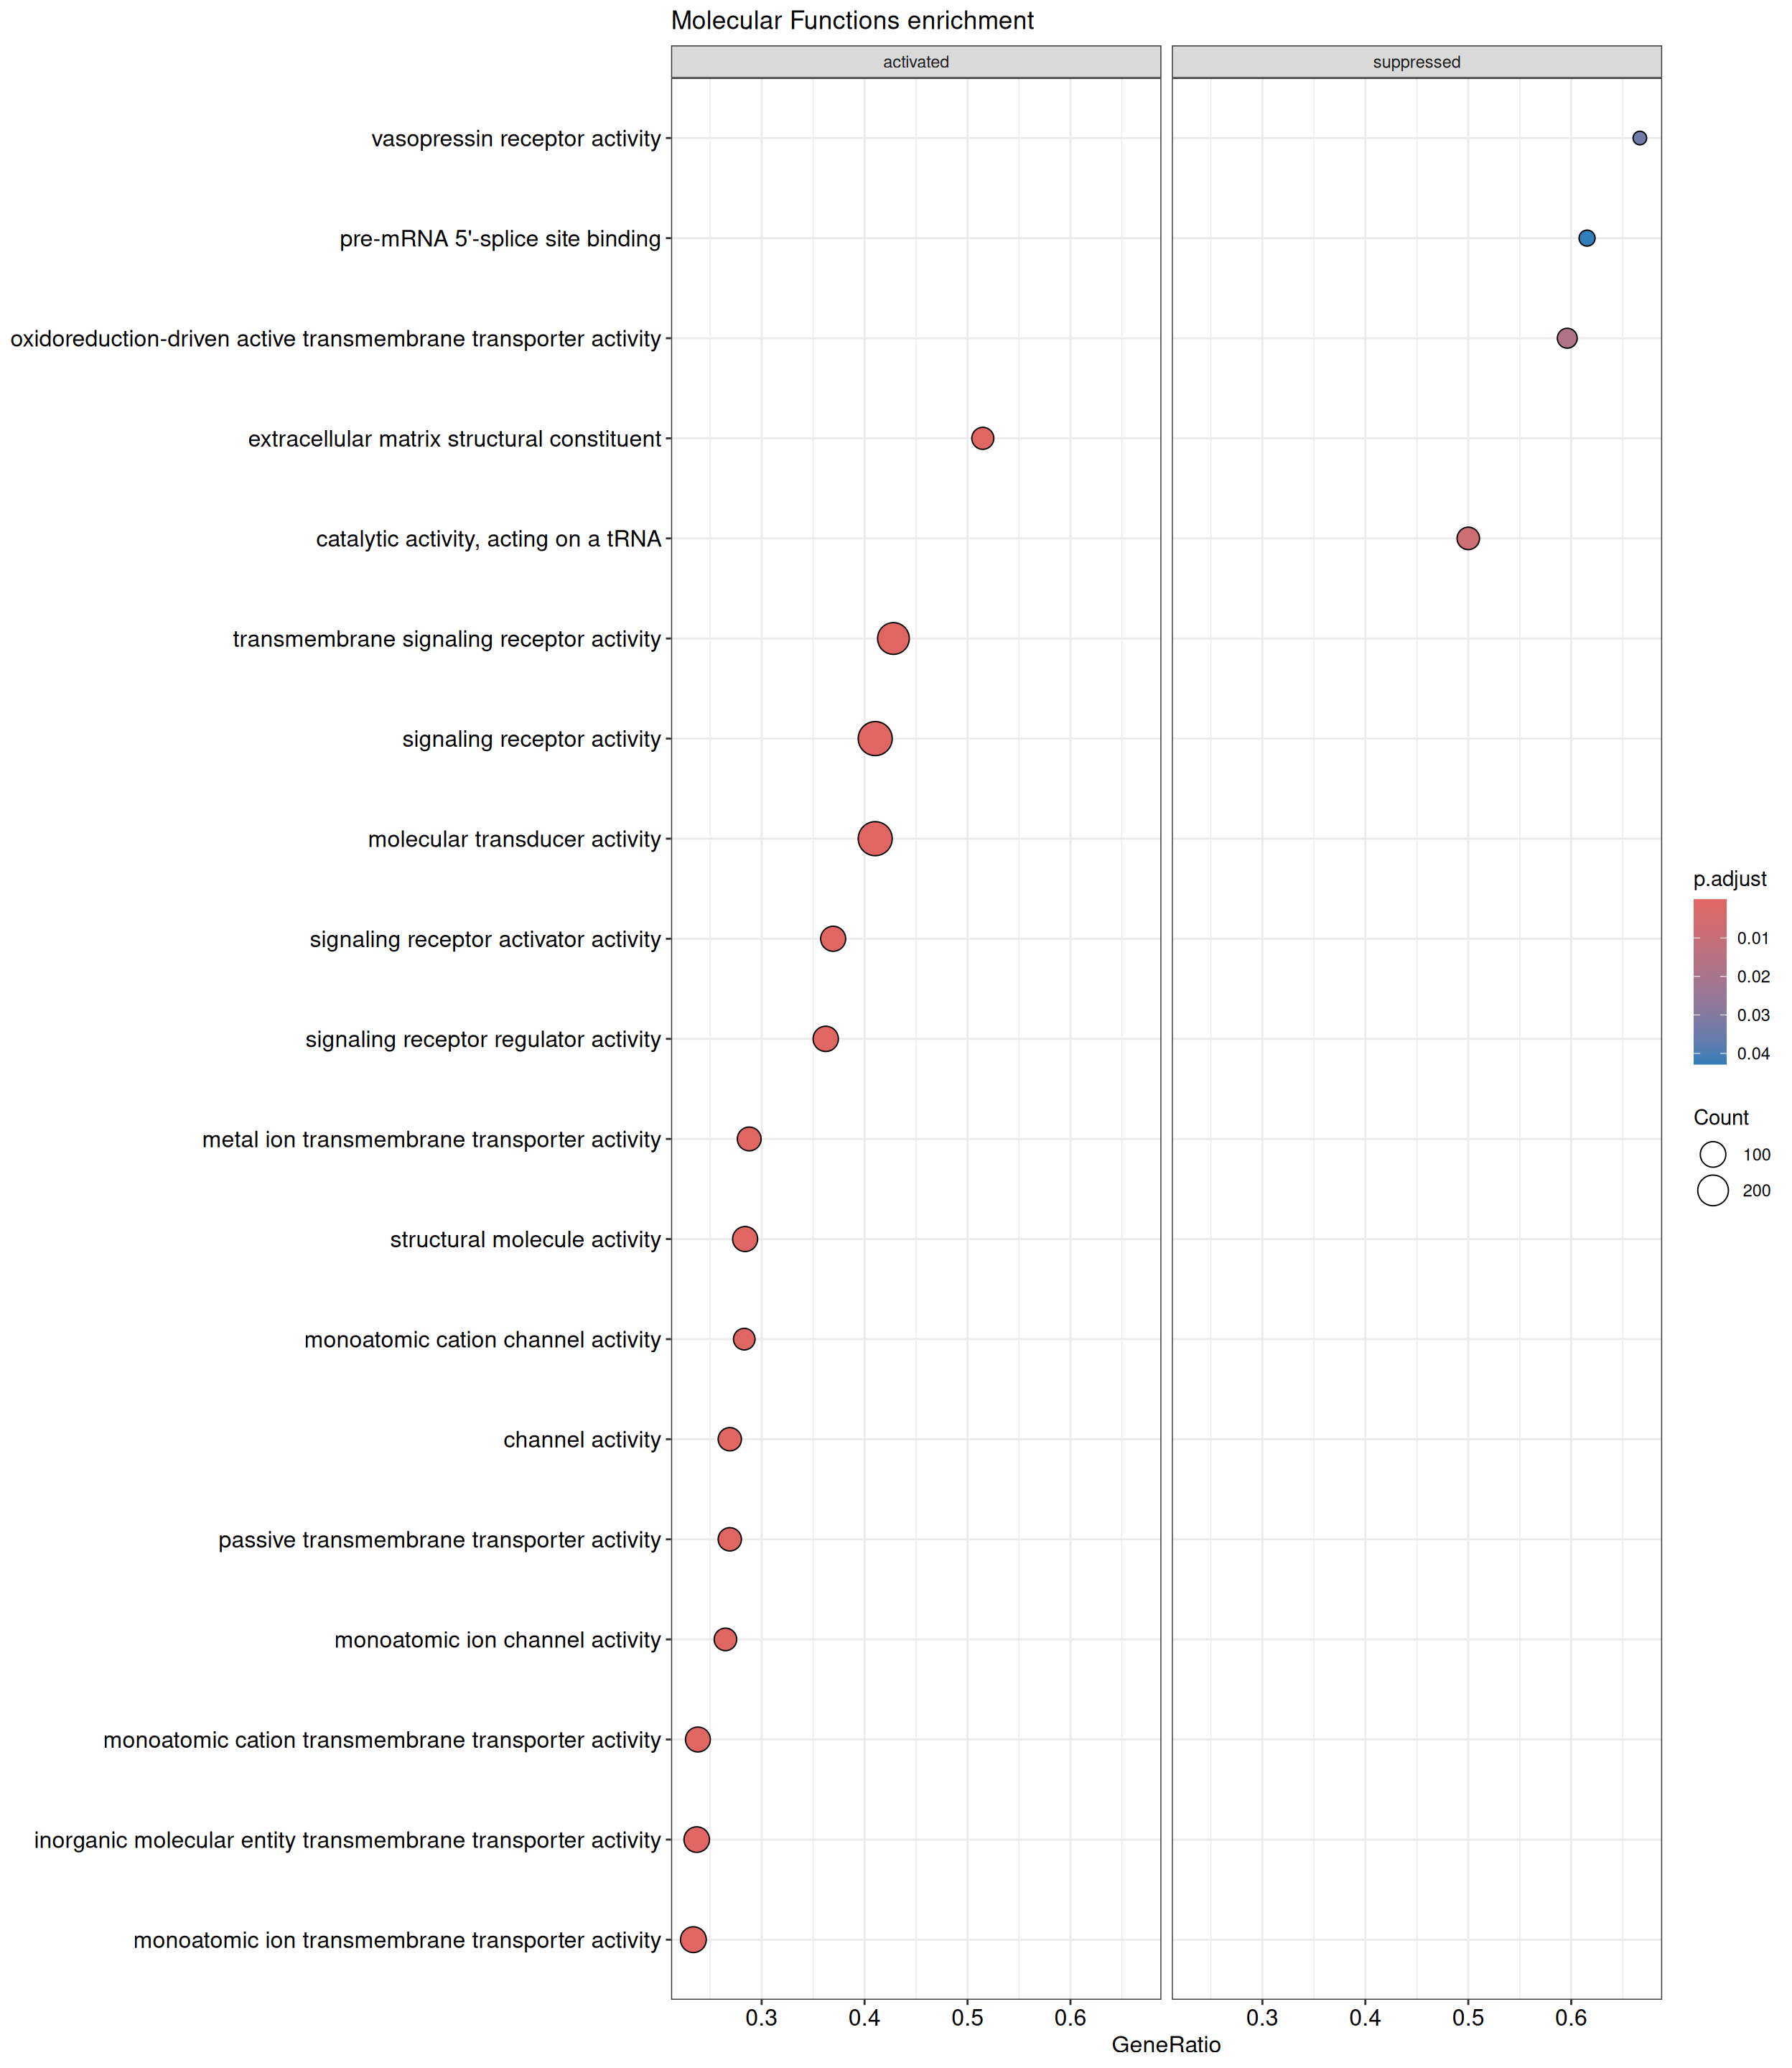Click the pre-mRNA 5'-splice site binding dot
1792x2068 pixels.
point(1587,238)
